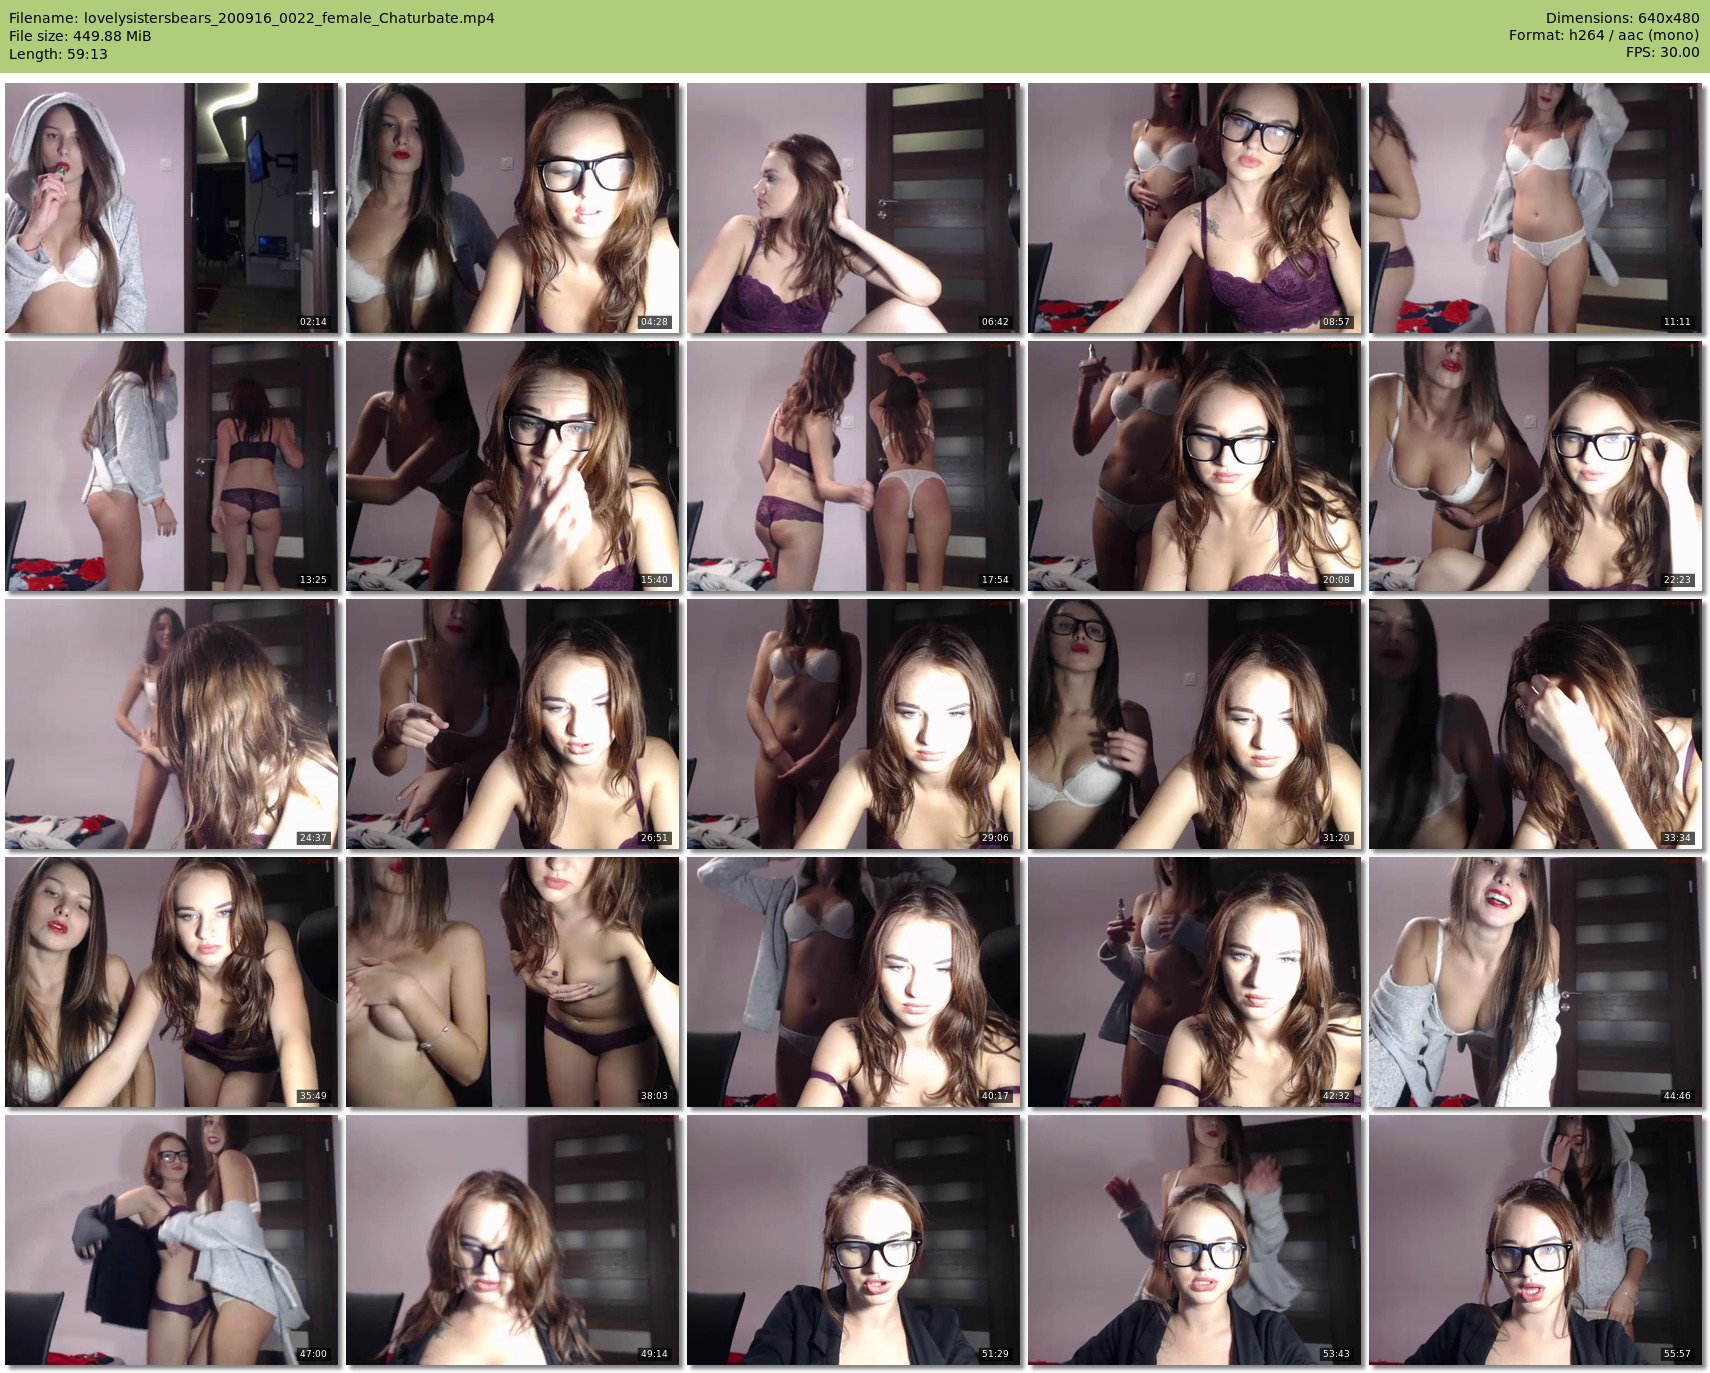Select the "FPS: 30.00" text
Image resolution: width=1710 pixels, height=1373 pixels.
pos(1662,52)
